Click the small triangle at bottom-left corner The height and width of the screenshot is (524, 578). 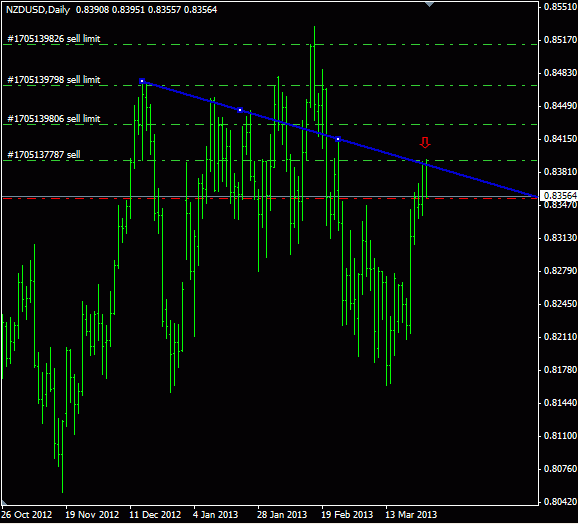tap(4, 503)
